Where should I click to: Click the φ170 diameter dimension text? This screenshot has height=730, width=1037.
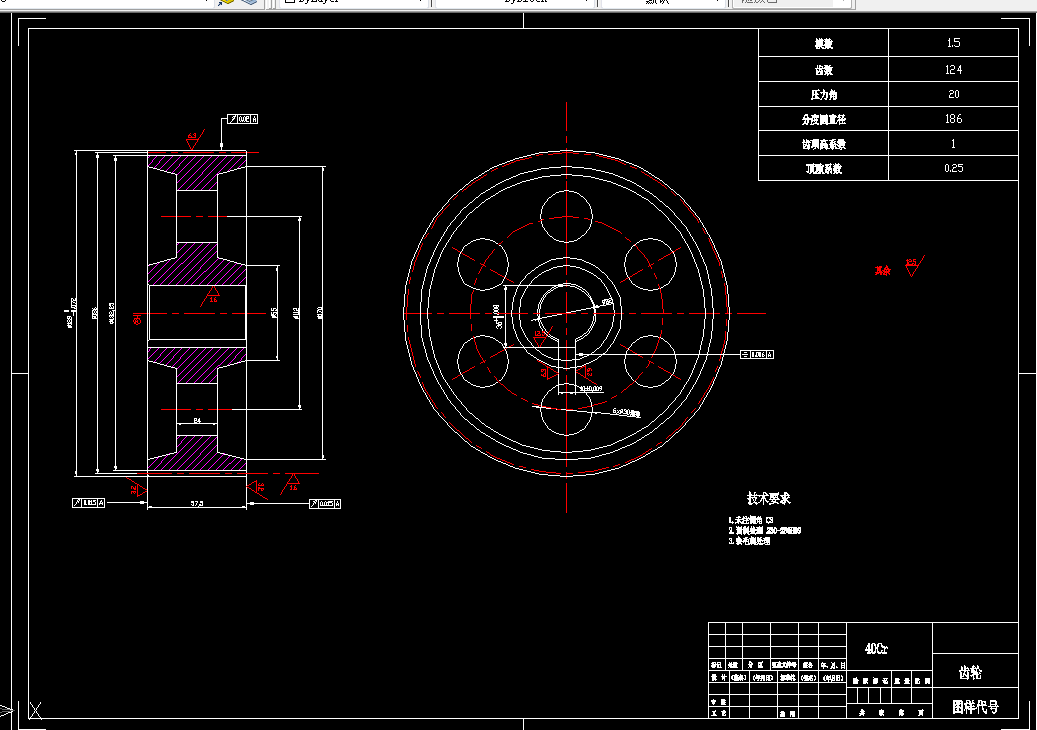pyautogui.click(x=320, y=312)
